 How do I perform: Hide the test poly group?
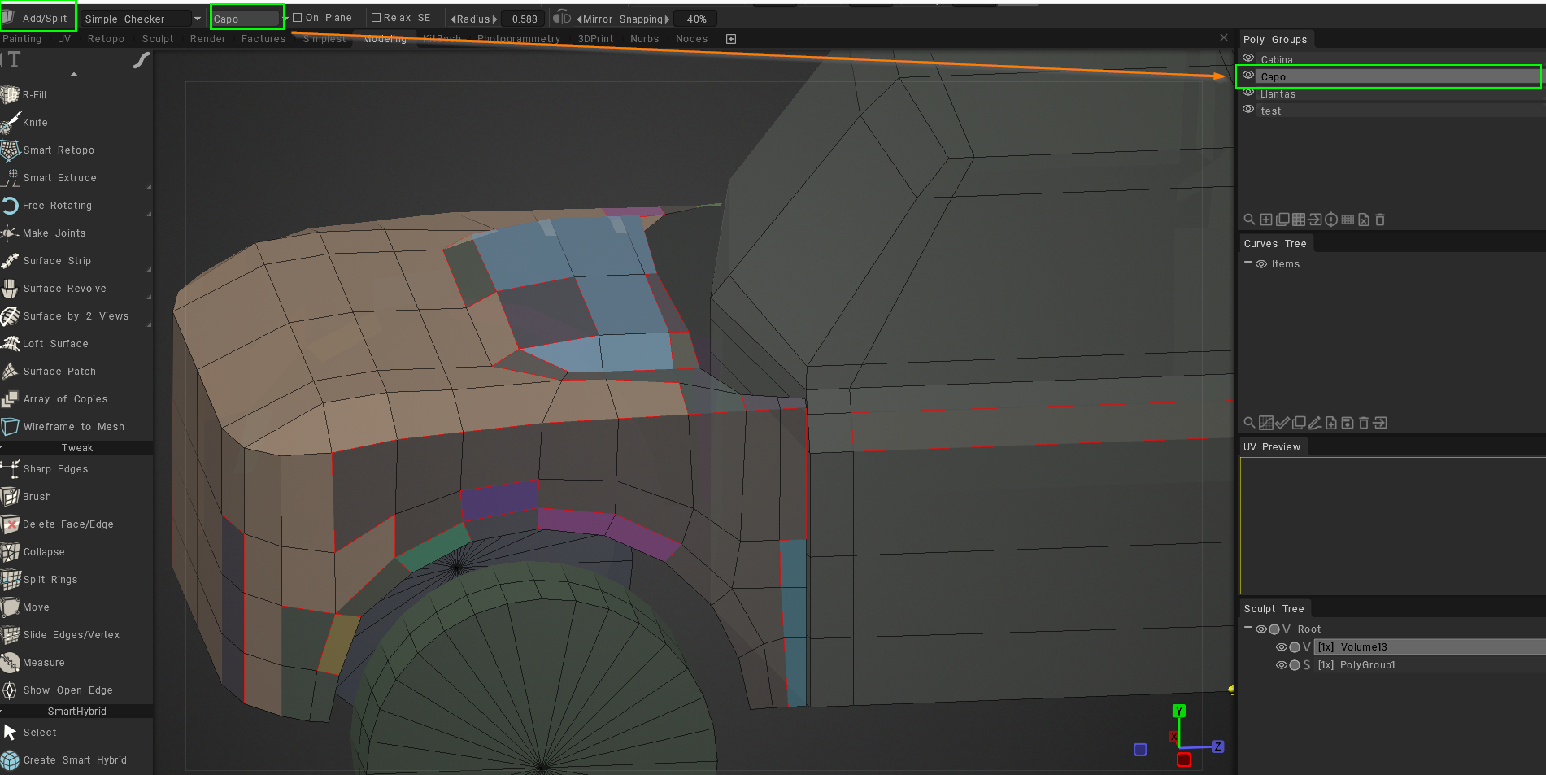pos(1249,110)
